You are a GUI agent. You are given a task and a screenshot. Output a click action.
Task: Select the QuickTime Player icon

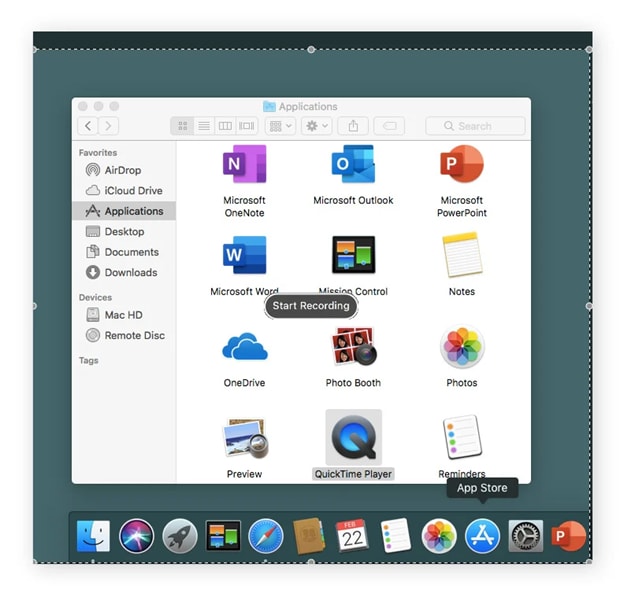click(353, 438)
